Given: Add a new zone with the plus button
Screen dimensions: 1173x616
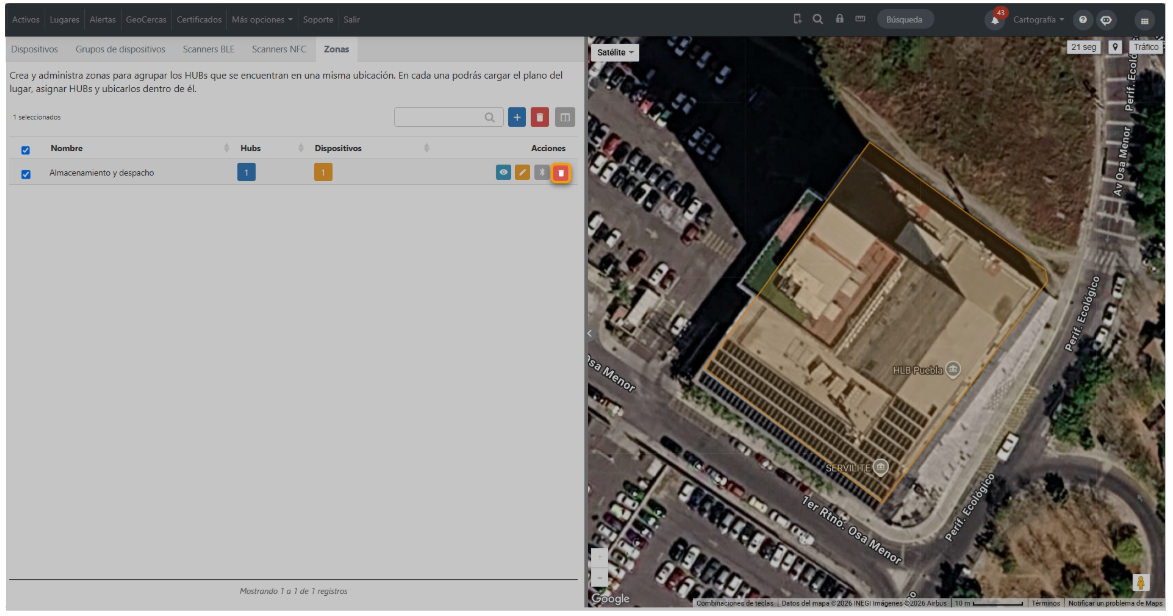Looking at the screenshot, I should point(517,118).
